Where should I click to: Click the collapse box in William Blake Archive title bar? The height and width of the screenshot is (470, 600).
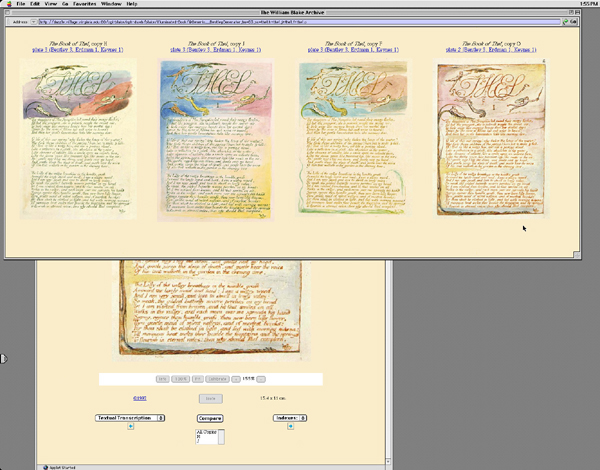tap(577, 13)
